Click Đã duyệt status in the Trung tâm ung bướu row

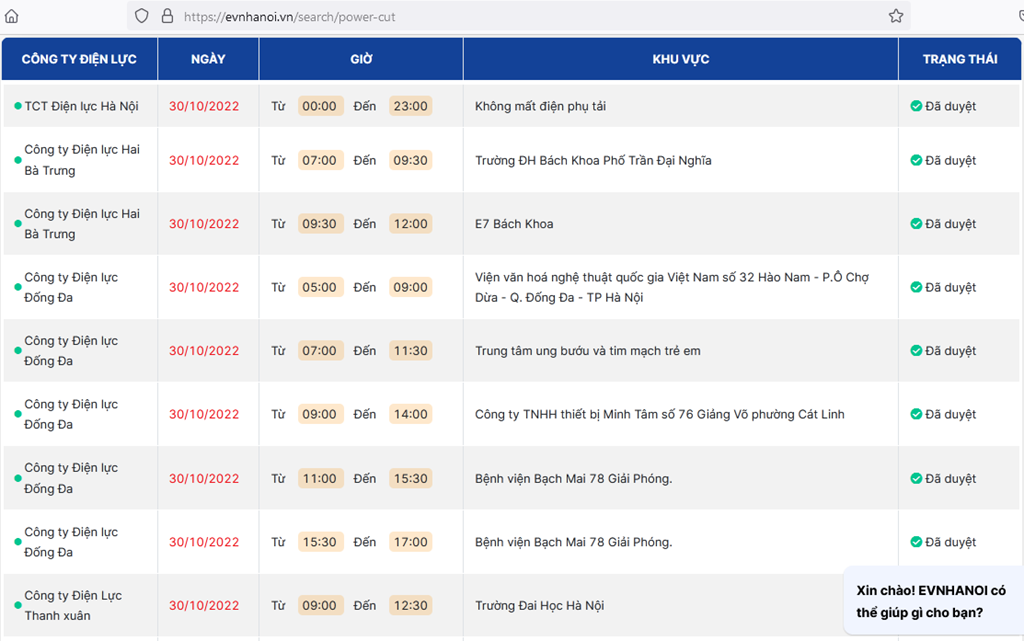950,351
